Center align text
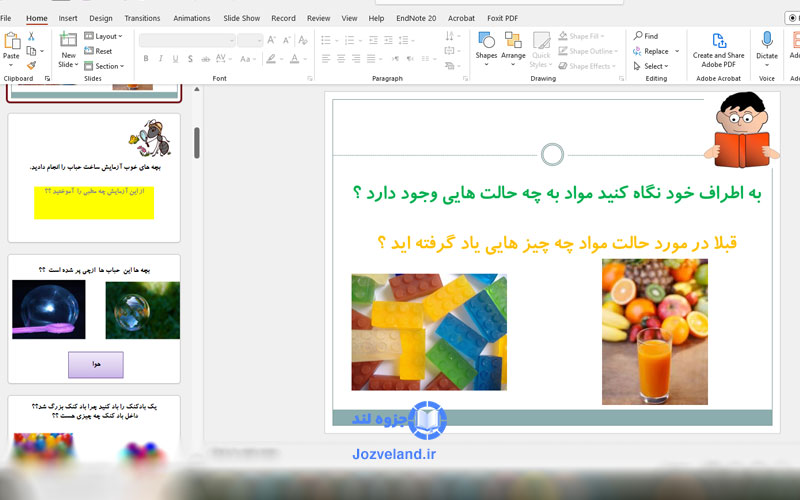 point(341,59)
